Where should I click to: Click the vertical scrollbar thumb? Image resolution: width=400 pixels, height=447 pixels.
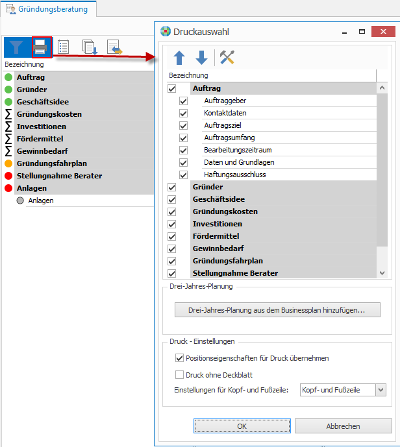pyautogui.click(x=382, y=170)
